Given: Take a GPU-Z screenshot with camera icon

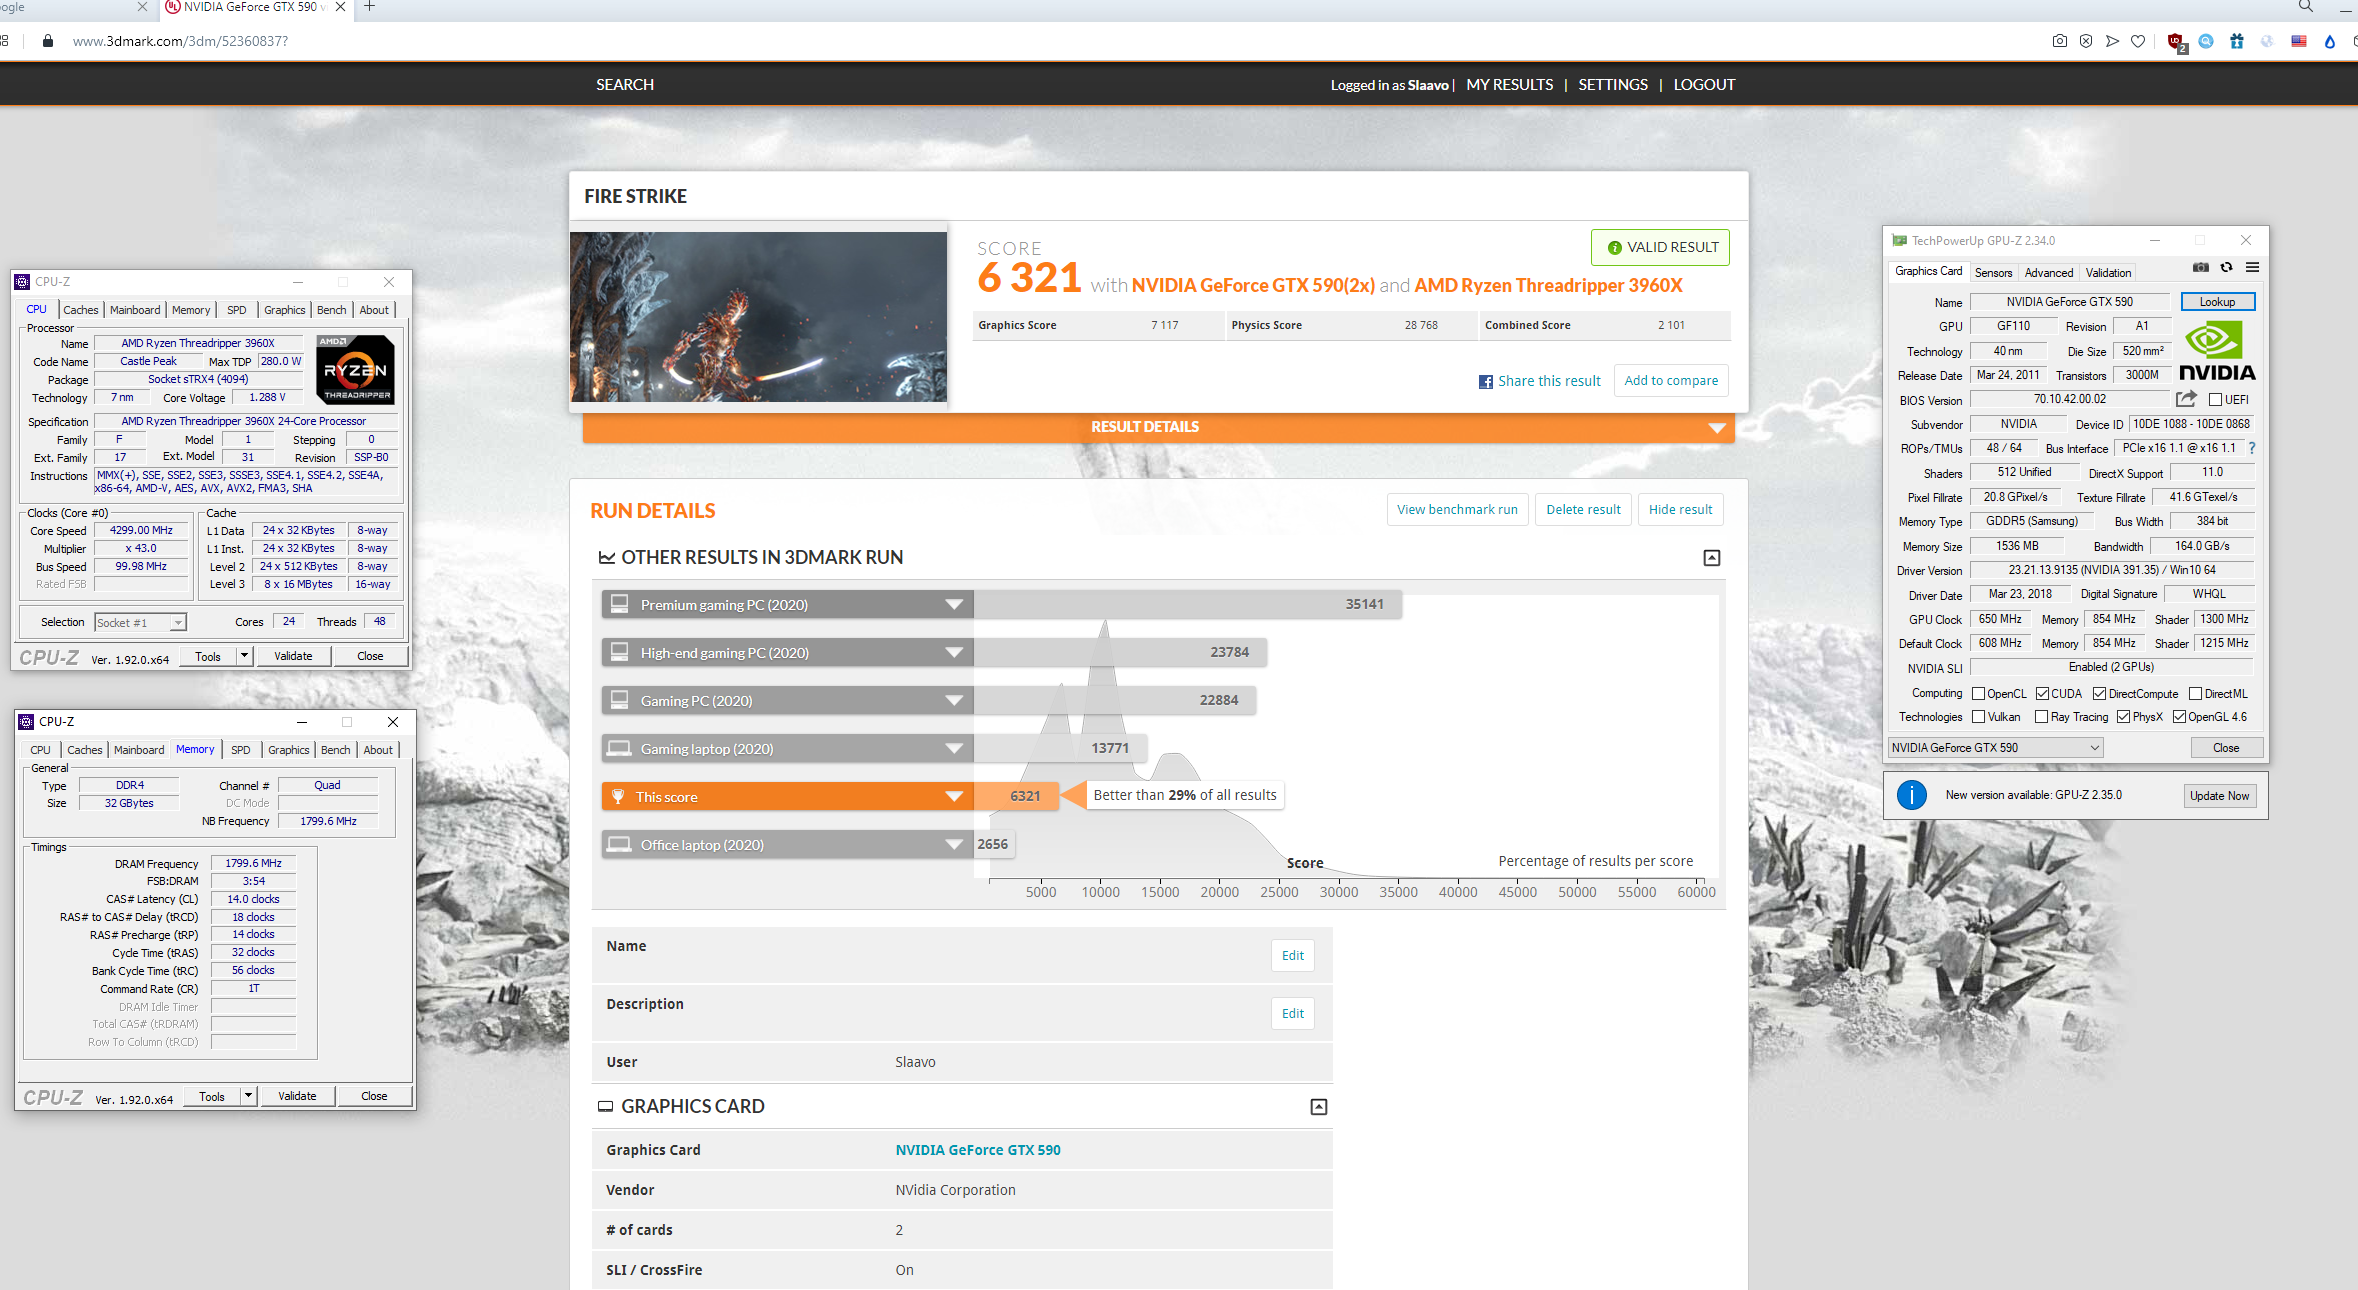Looking at the screenshot, I should pyautogui.click(x=2200, y=267).
